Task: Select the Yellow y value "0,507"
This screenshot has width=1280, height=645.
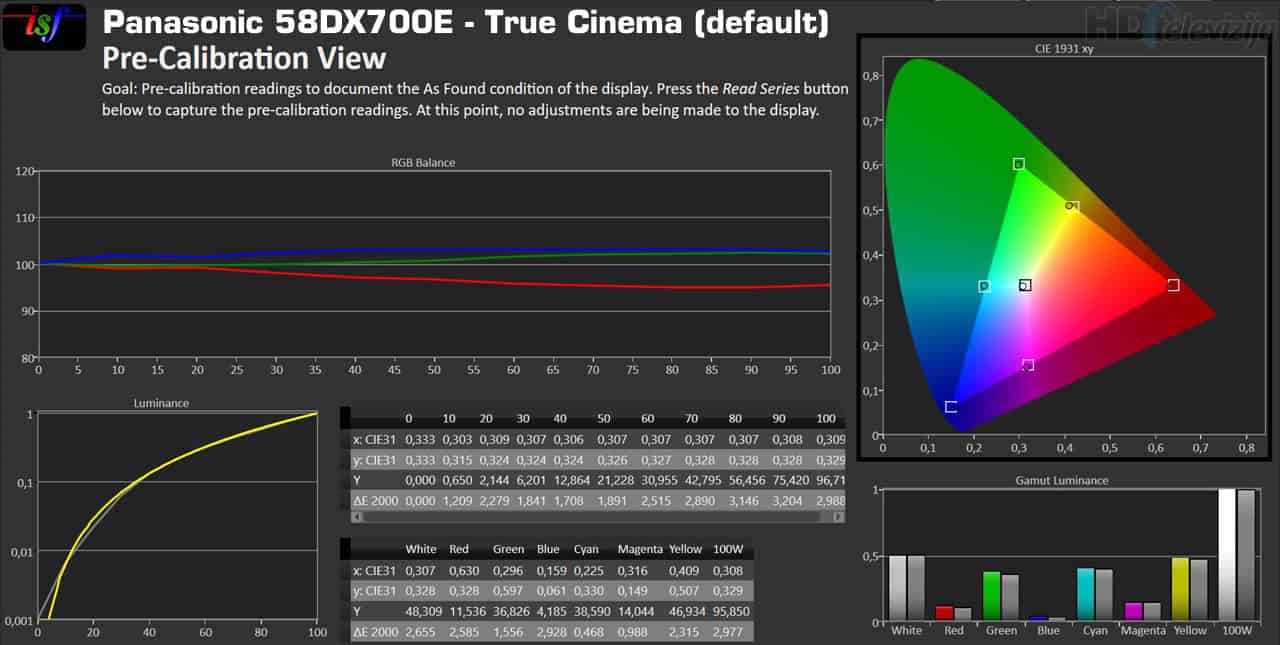Action: 686,591
